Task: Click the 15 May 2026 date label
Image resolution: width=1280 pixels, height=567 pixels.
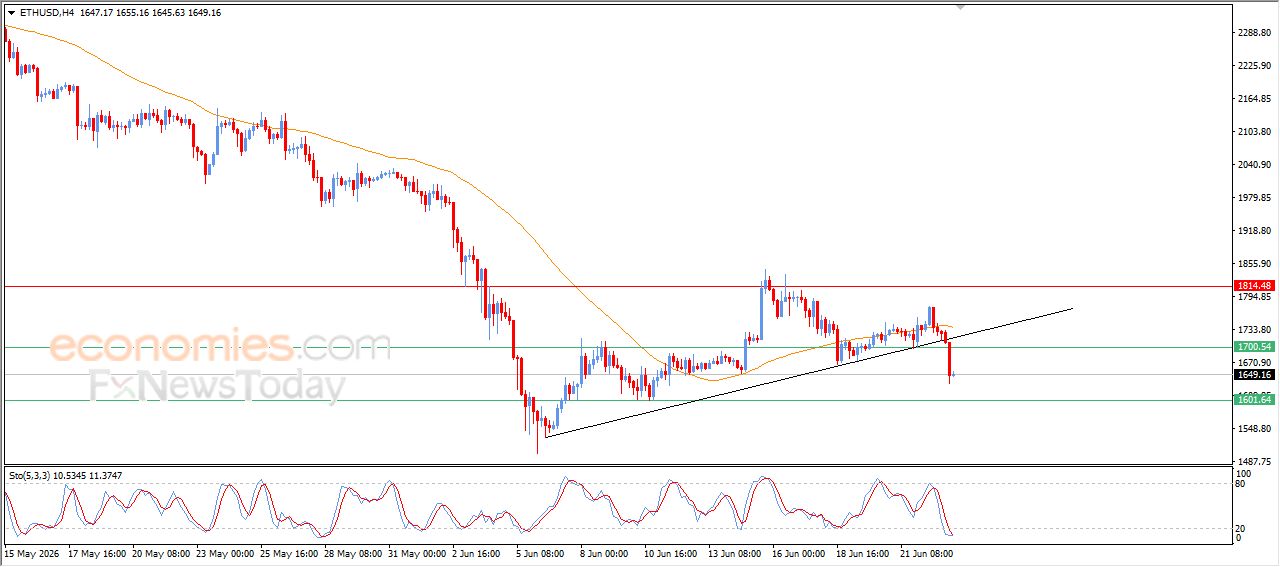Action: (32, 552)
